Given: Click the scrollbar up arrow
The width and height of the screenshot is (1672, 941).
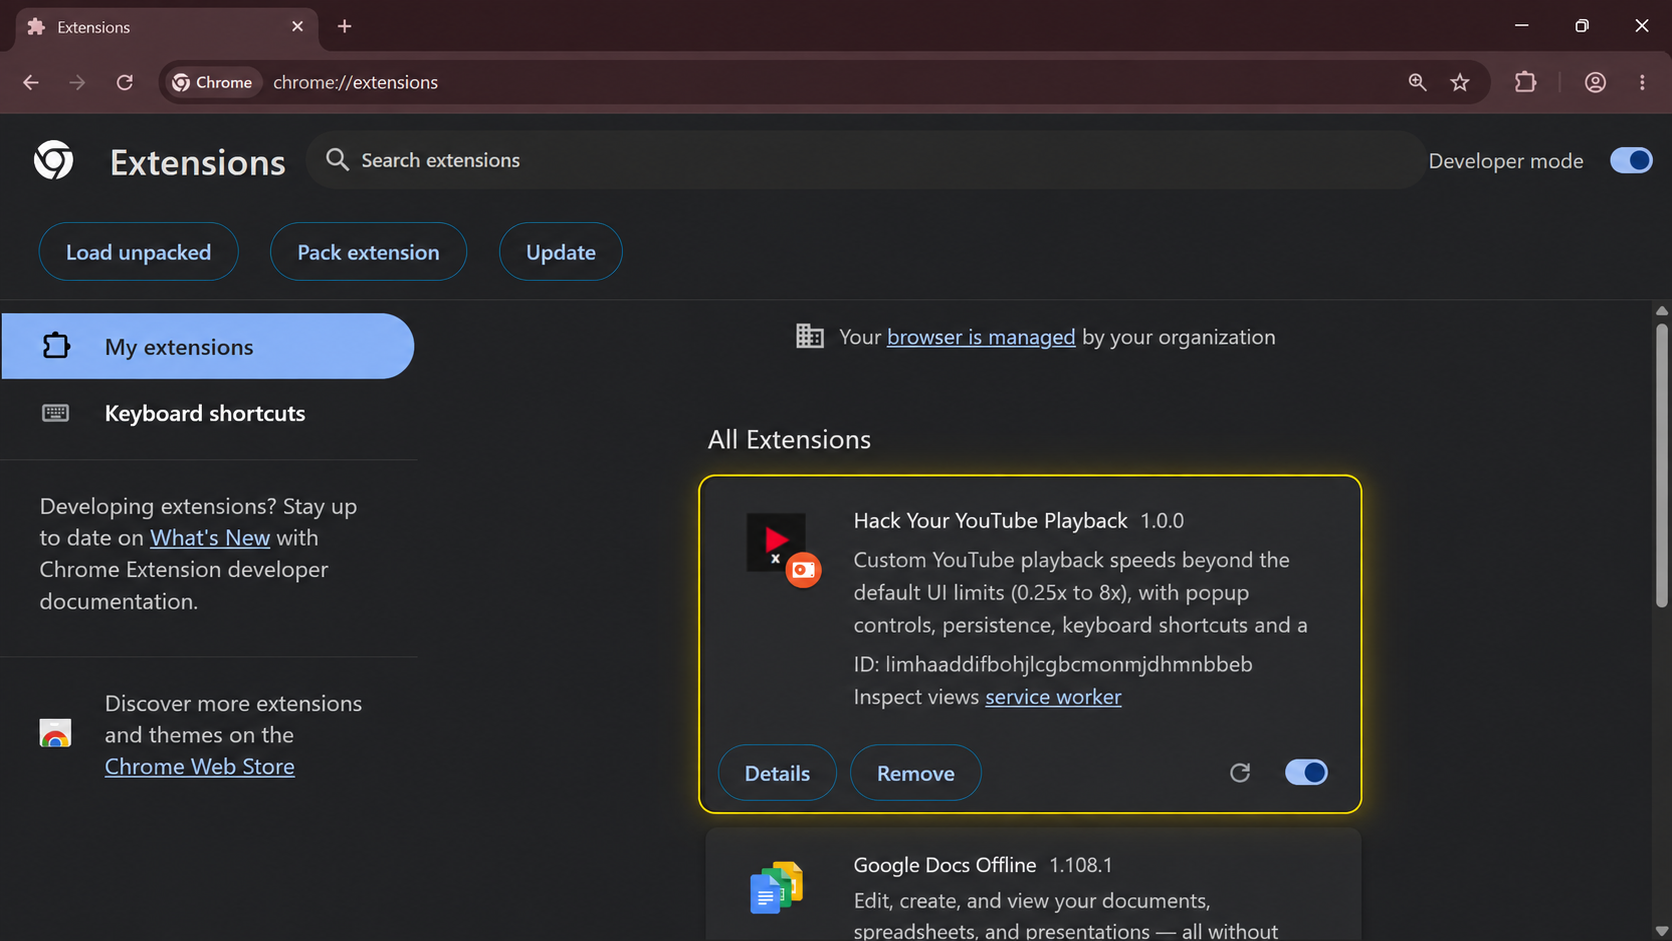Looking at the screenshot, I should [1661, 311].
